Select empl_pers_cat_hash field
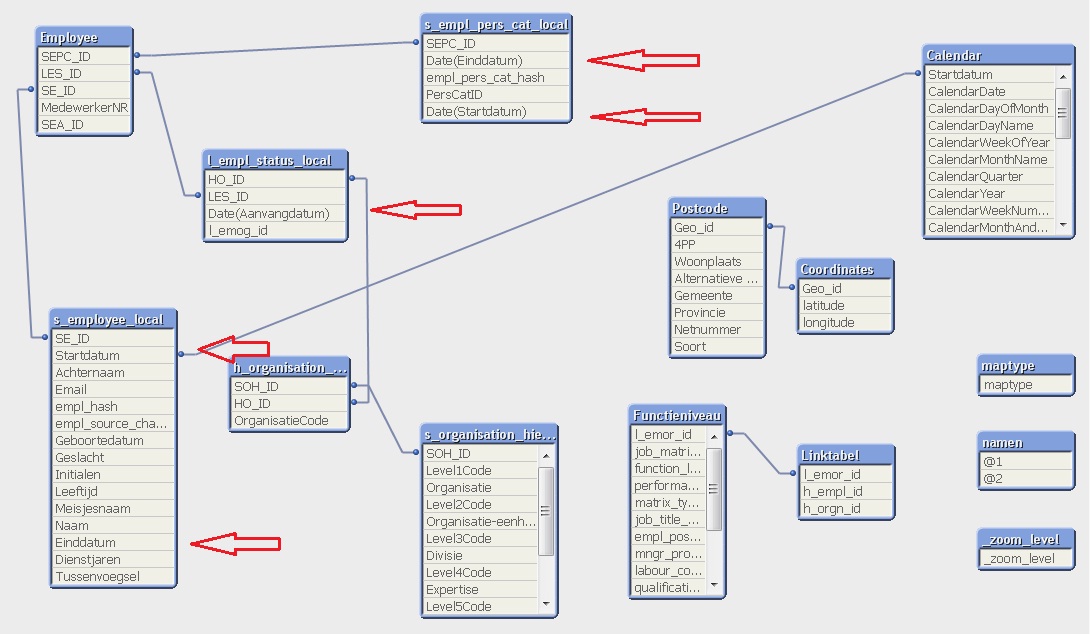The width and height of the screenshot is (1090, 634). point(496,78)
